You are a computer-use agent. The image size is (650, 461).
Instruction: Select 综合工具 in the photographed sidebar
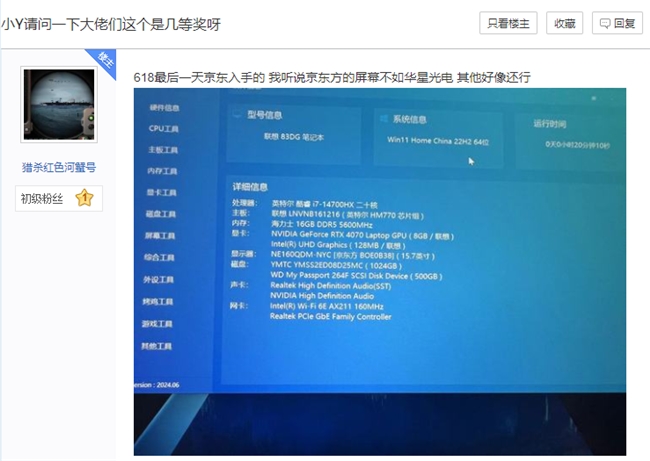point(159,257)
